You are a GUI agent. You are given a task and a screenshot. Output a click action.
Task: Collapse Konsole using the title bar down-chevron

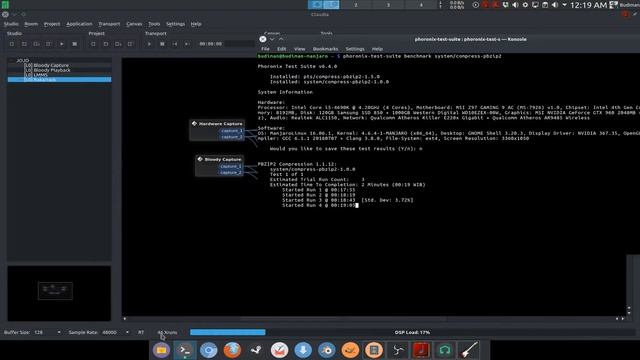[272, 39]
